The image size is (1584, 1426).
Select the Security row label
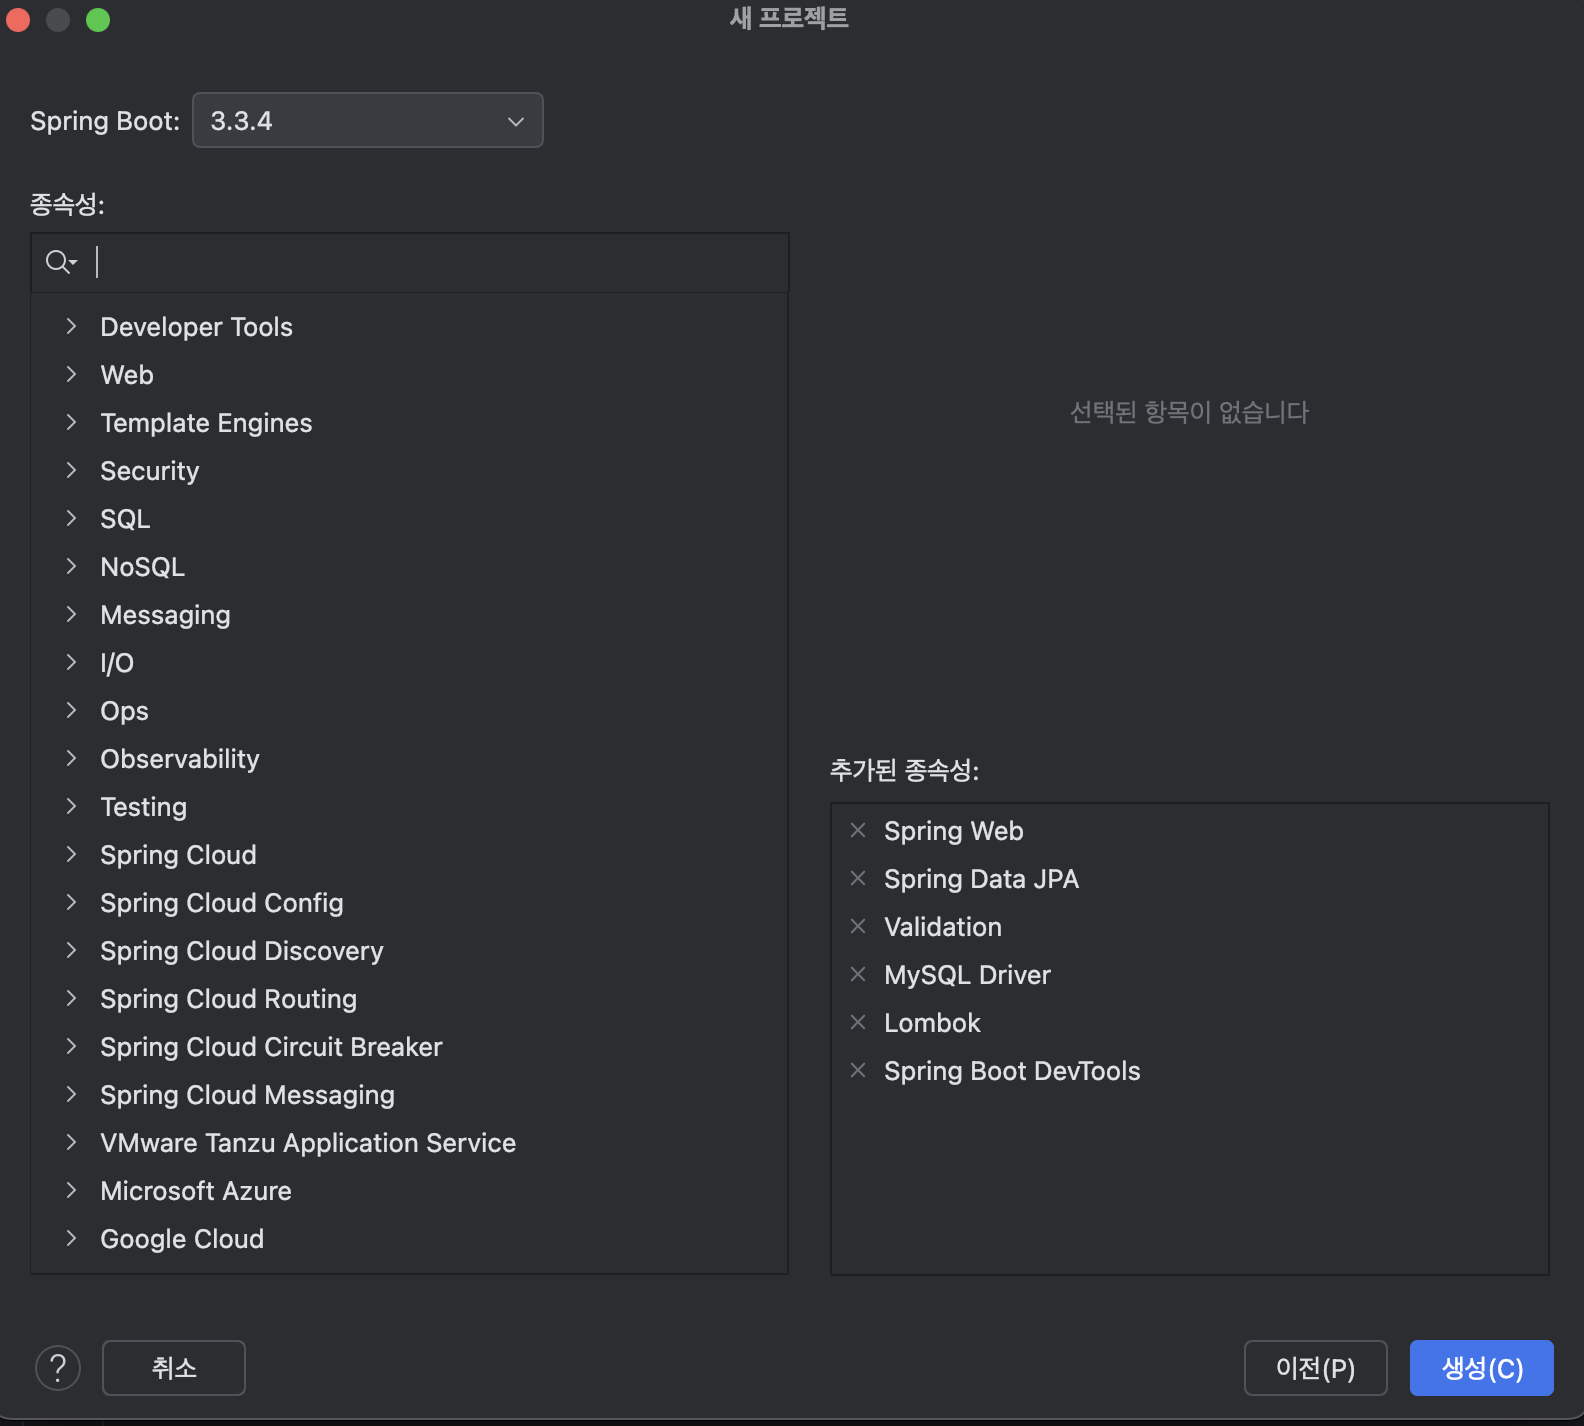150,471
